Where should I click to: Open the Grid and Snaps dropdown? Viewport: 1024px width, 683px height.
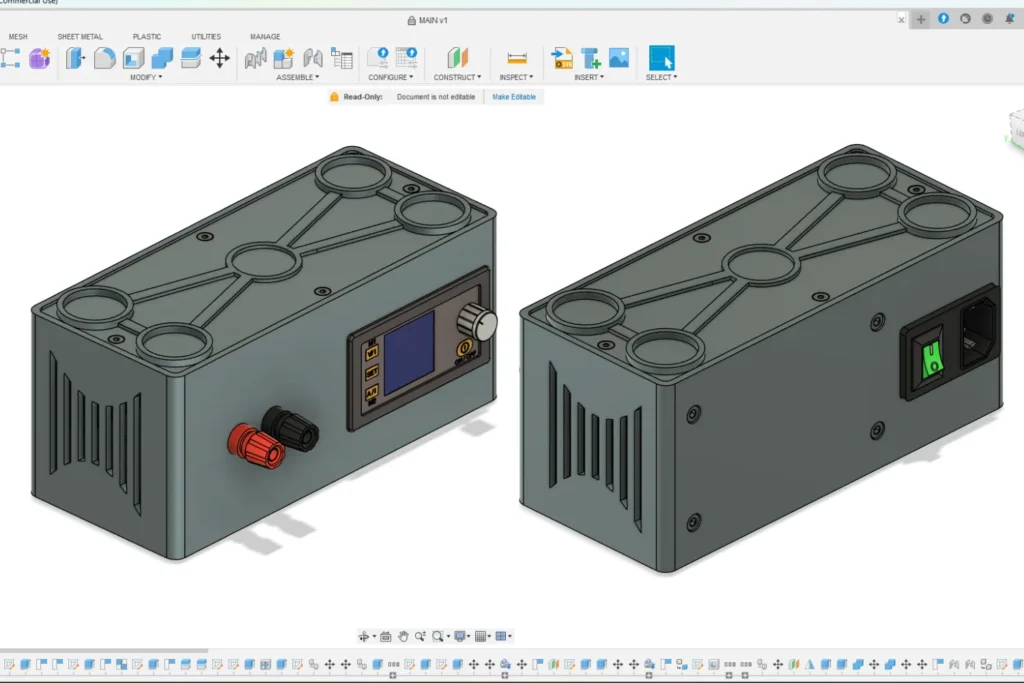click(482, 636)
